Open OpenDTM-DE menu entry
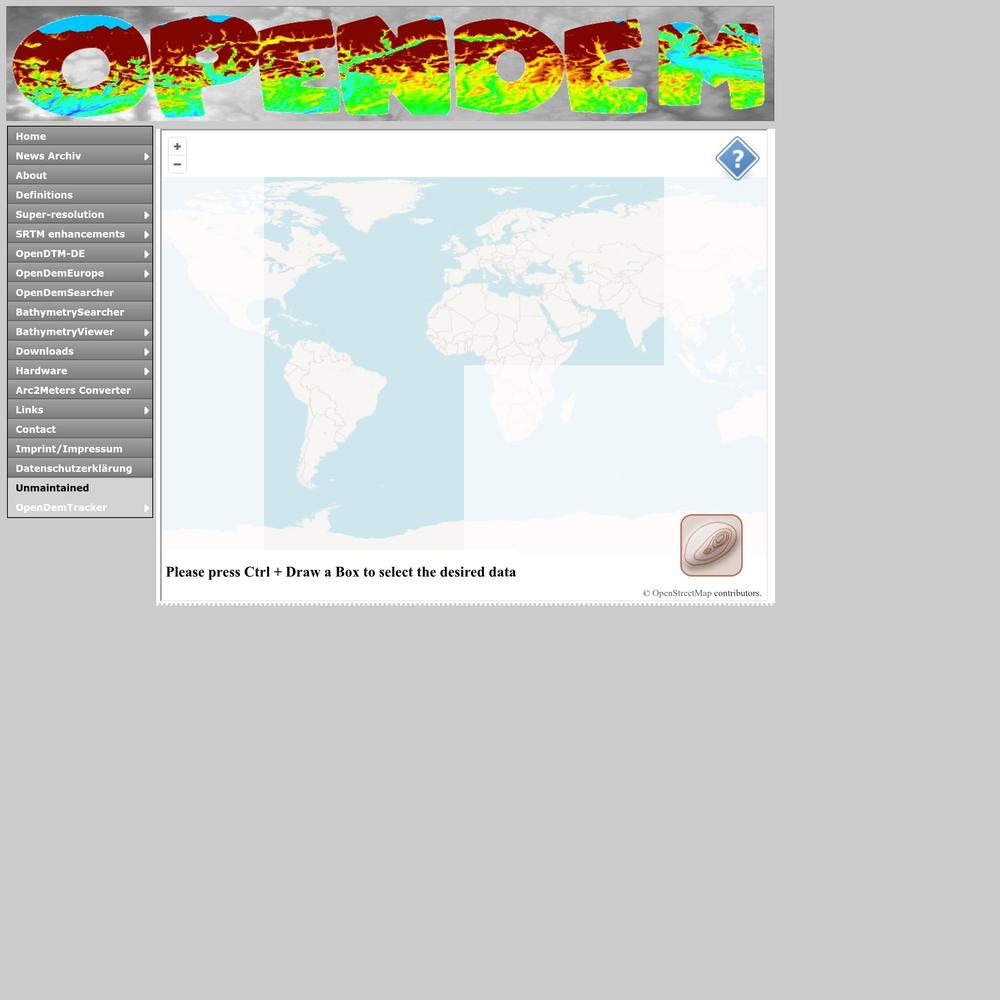Screen dimensions: 1000x1000 pyautogui.click(x=80, y=254)
